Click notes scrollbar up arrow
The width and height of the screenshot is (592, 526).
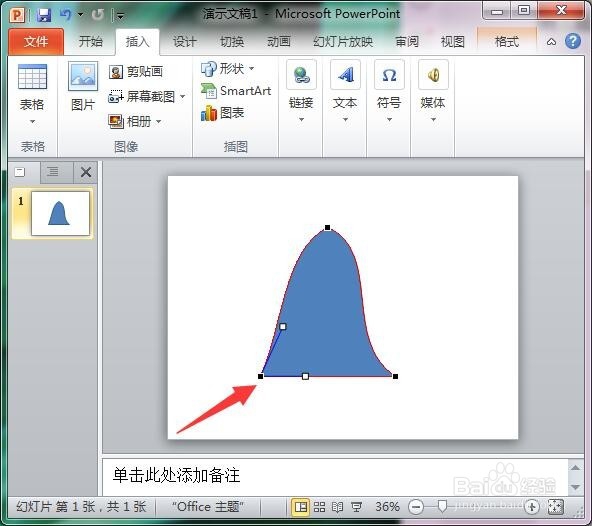[575, 468]
